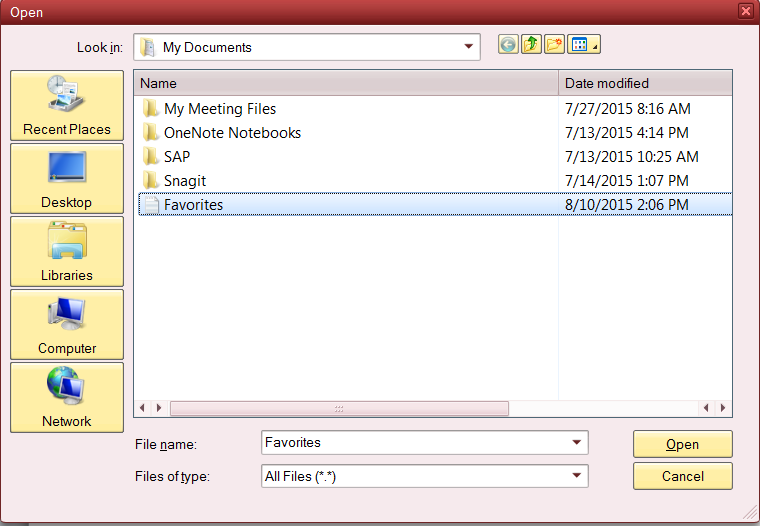Open the Files of type dropdown

click(576, 477)
